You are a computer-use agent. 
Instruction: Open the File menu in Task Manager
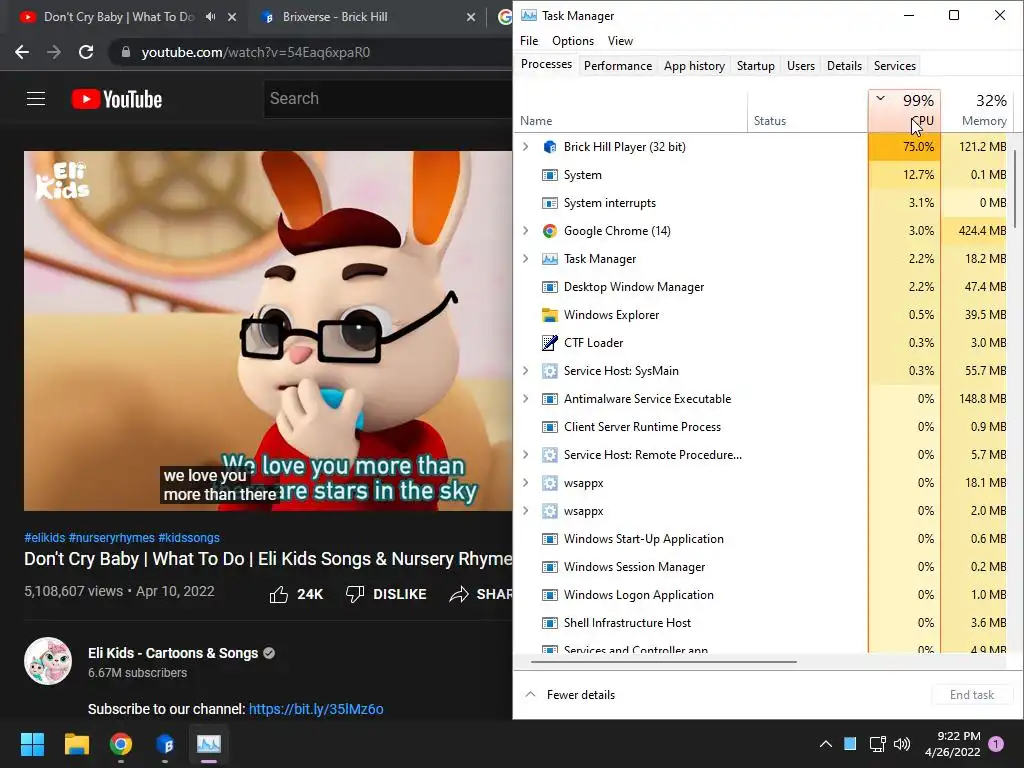pyautogui.click(x=529, y=41)
